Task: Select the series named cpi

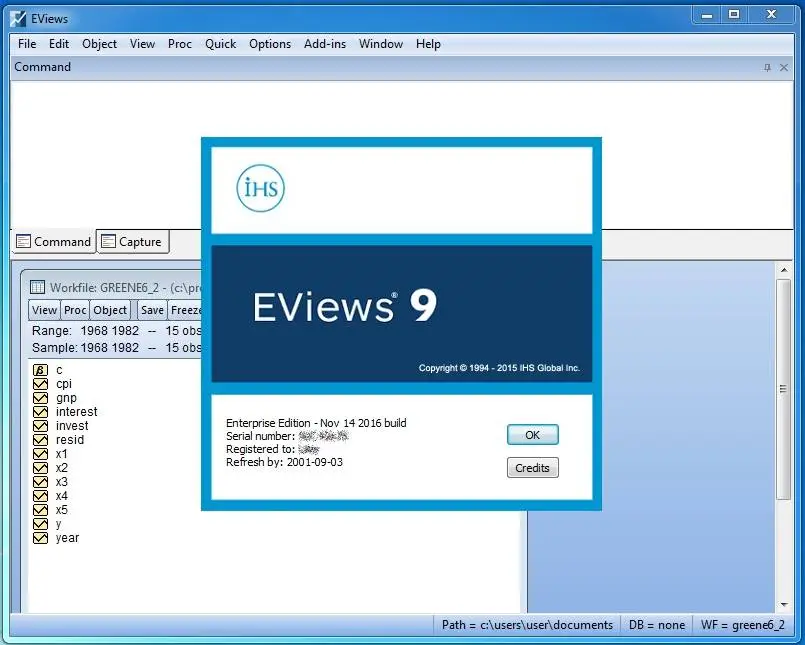Action: pos(64,384)
